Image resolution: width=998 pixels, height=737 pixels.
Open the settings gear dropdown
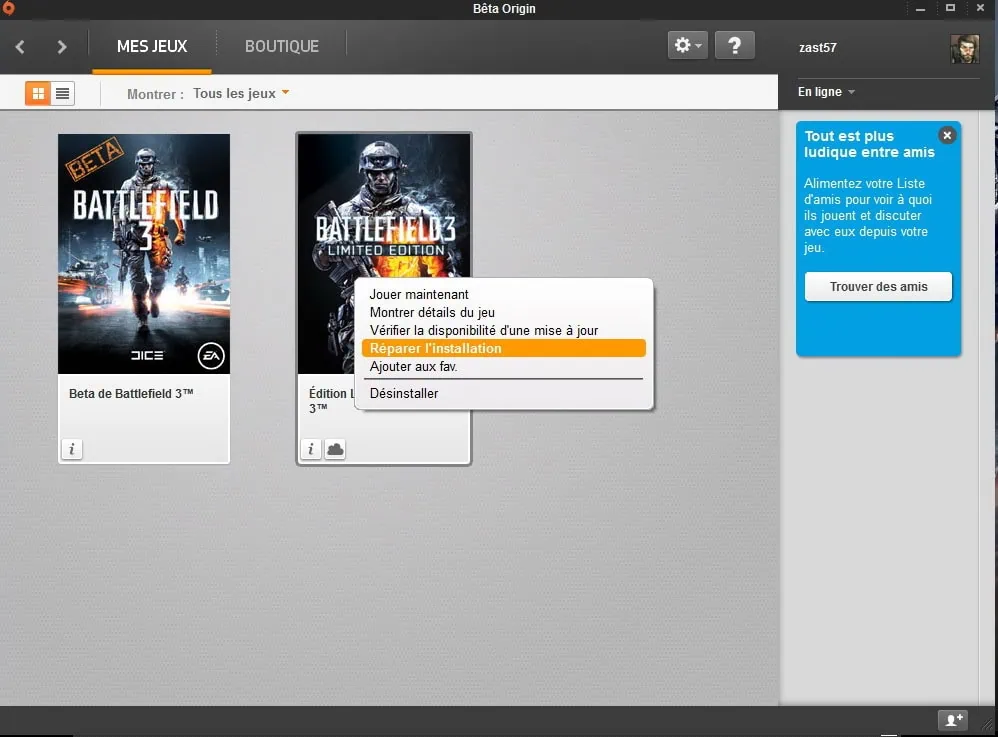coord(687,45)
